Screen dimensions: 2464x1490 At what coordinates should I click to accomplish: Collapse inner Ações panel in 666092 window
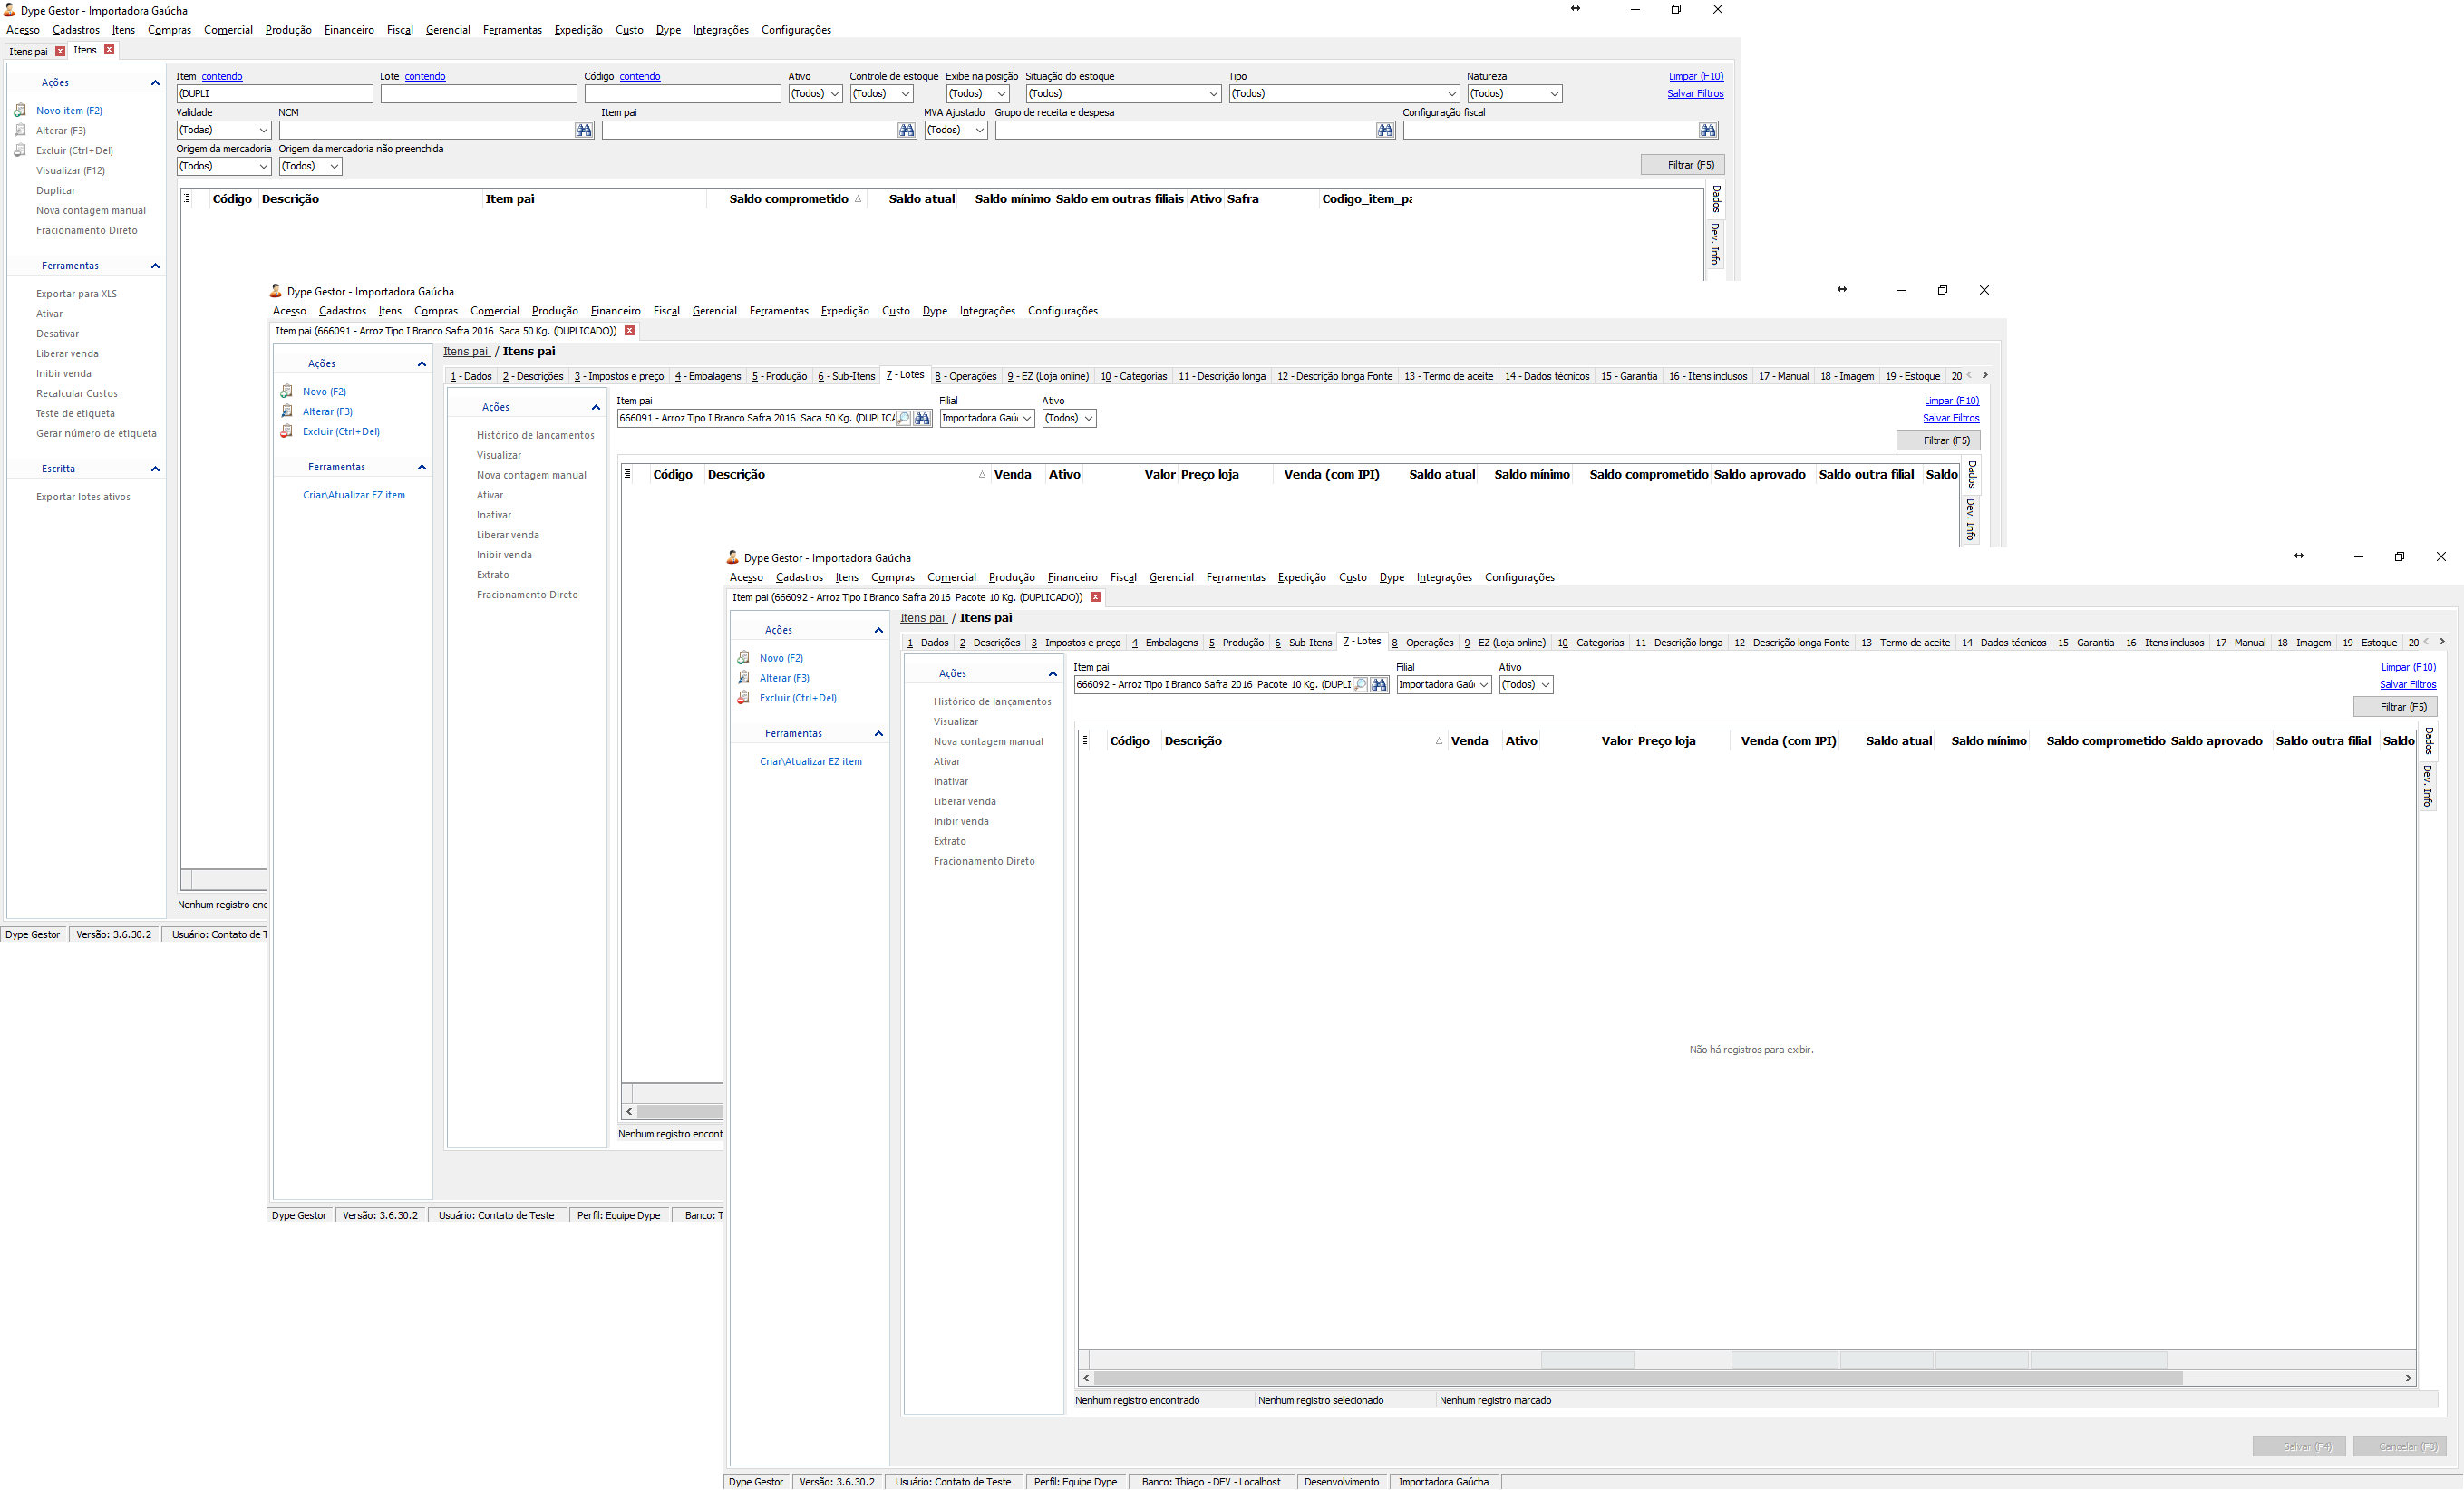click(1053, 674)
